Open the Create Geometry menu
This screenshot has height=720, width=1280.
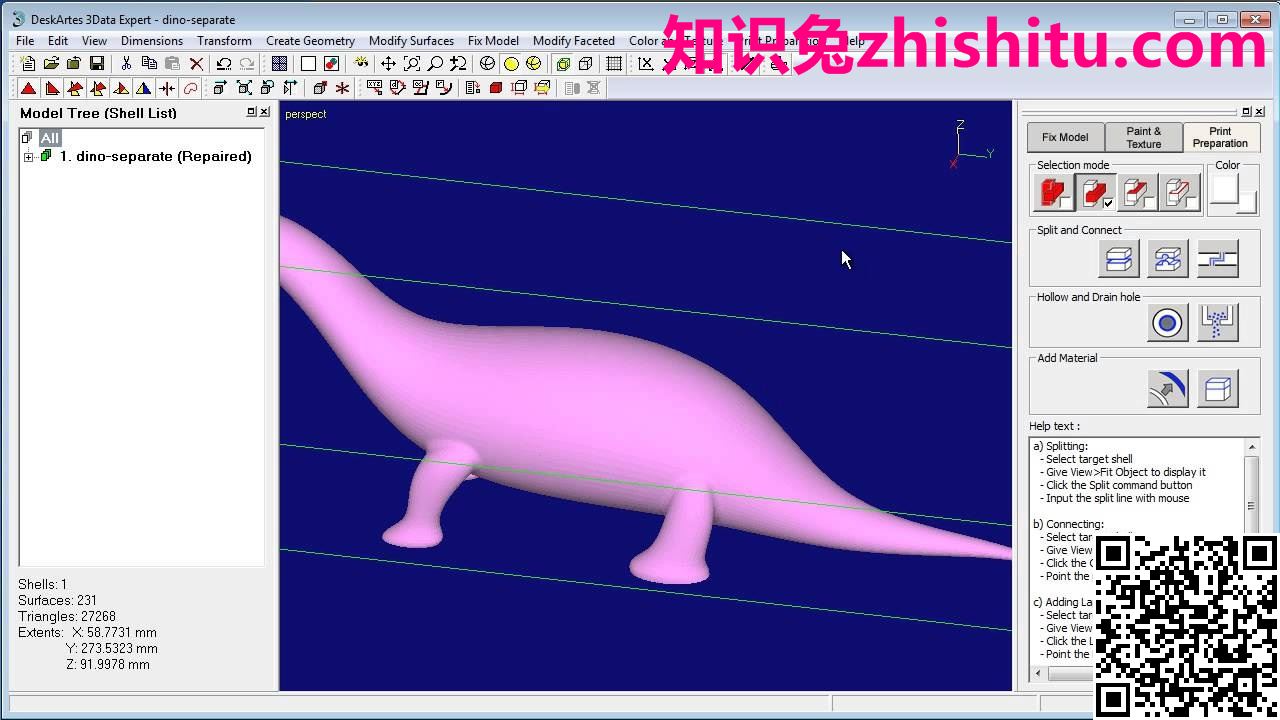pos(310,41)
